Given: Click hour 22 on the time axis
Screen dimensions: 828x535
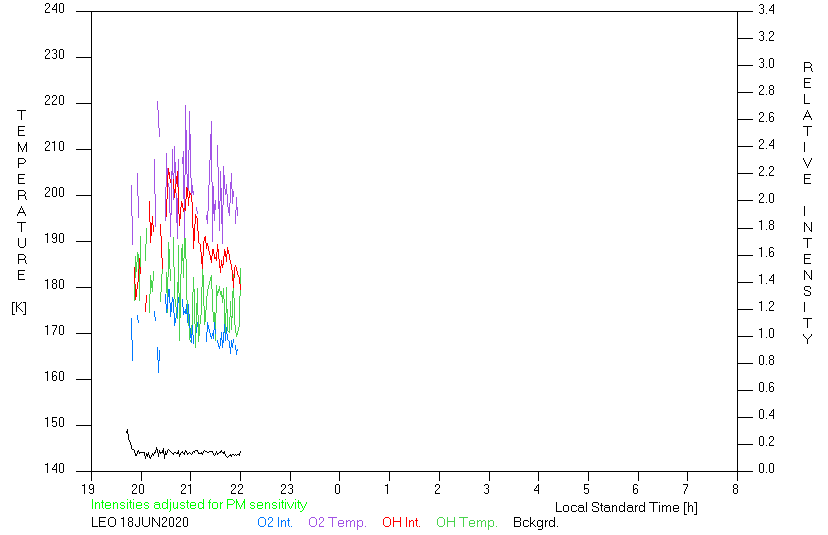Looking at the screenshot, I should 237,489.
